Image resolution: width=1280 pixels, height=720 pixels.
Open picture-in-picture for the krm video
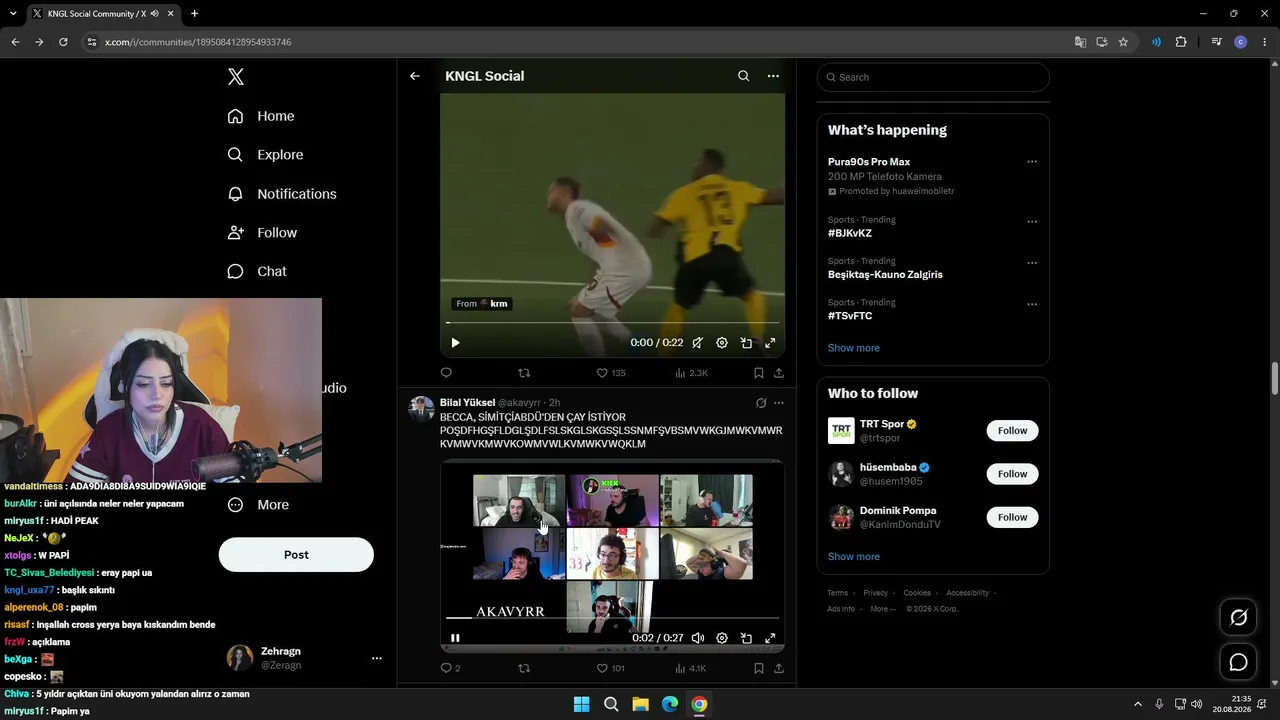(x=746, y=343)
